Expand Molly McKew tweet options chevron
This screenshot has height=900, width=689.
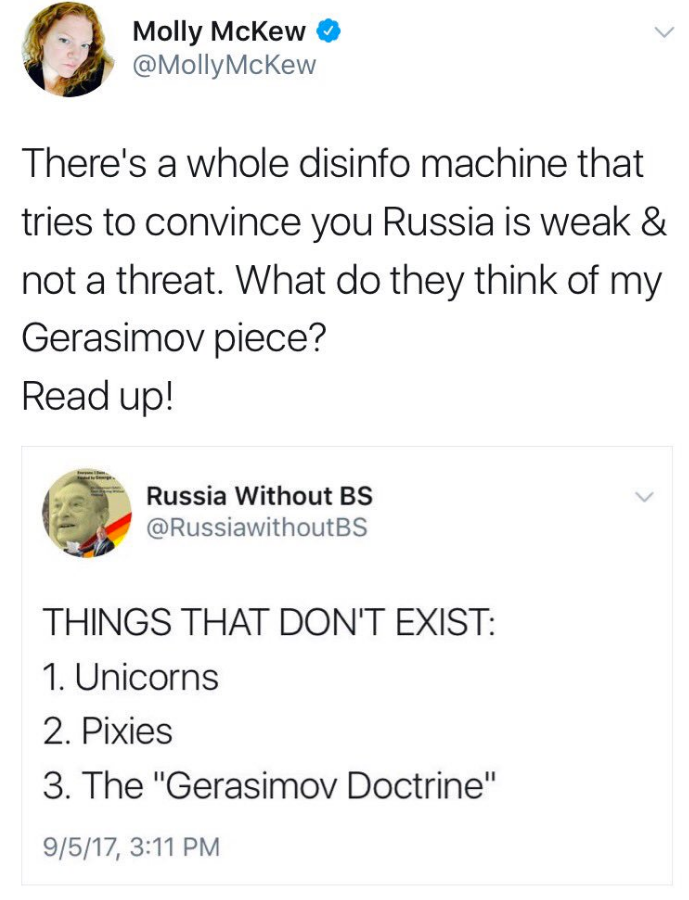pyautogui.click(x=664, y=32)
